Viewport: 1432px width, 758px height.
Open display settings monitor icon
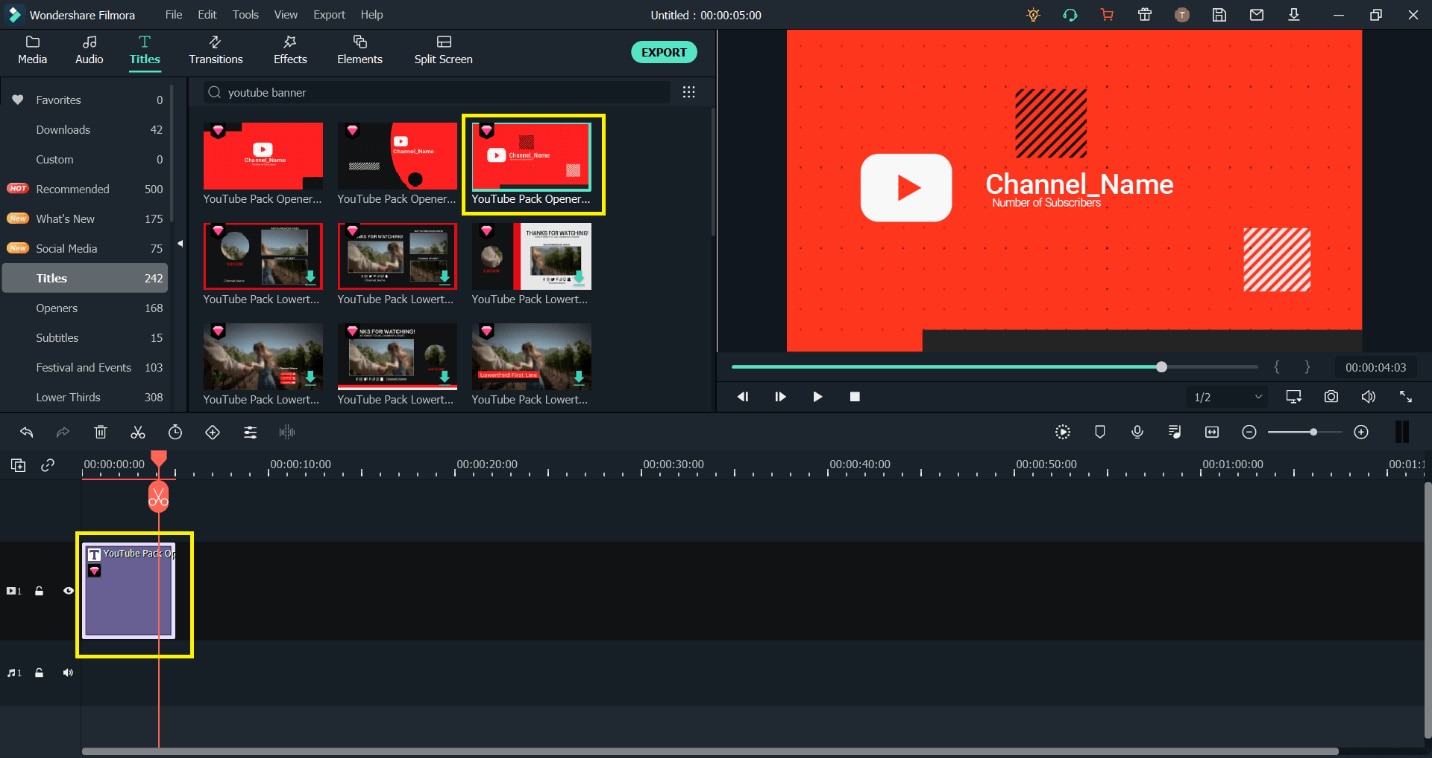(x=1293, y=397)
